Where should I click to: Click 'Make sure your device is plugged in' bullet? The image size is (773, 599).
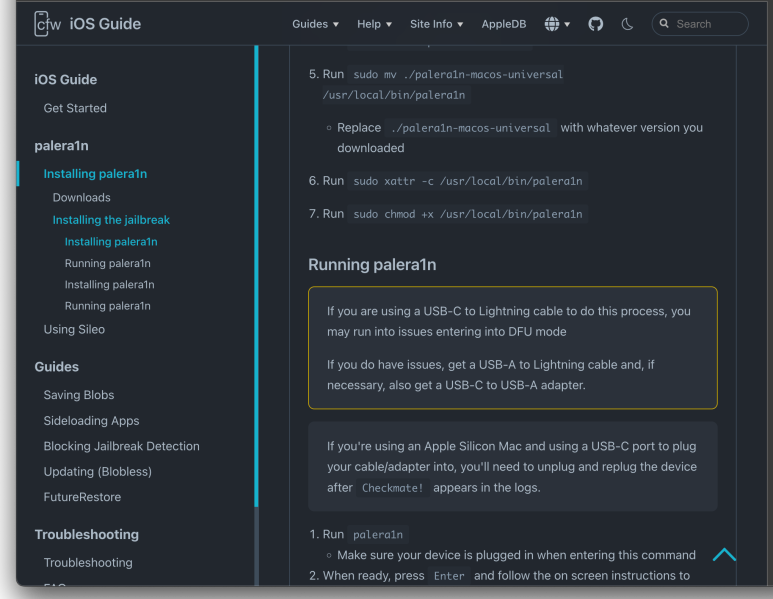point(516,555)
